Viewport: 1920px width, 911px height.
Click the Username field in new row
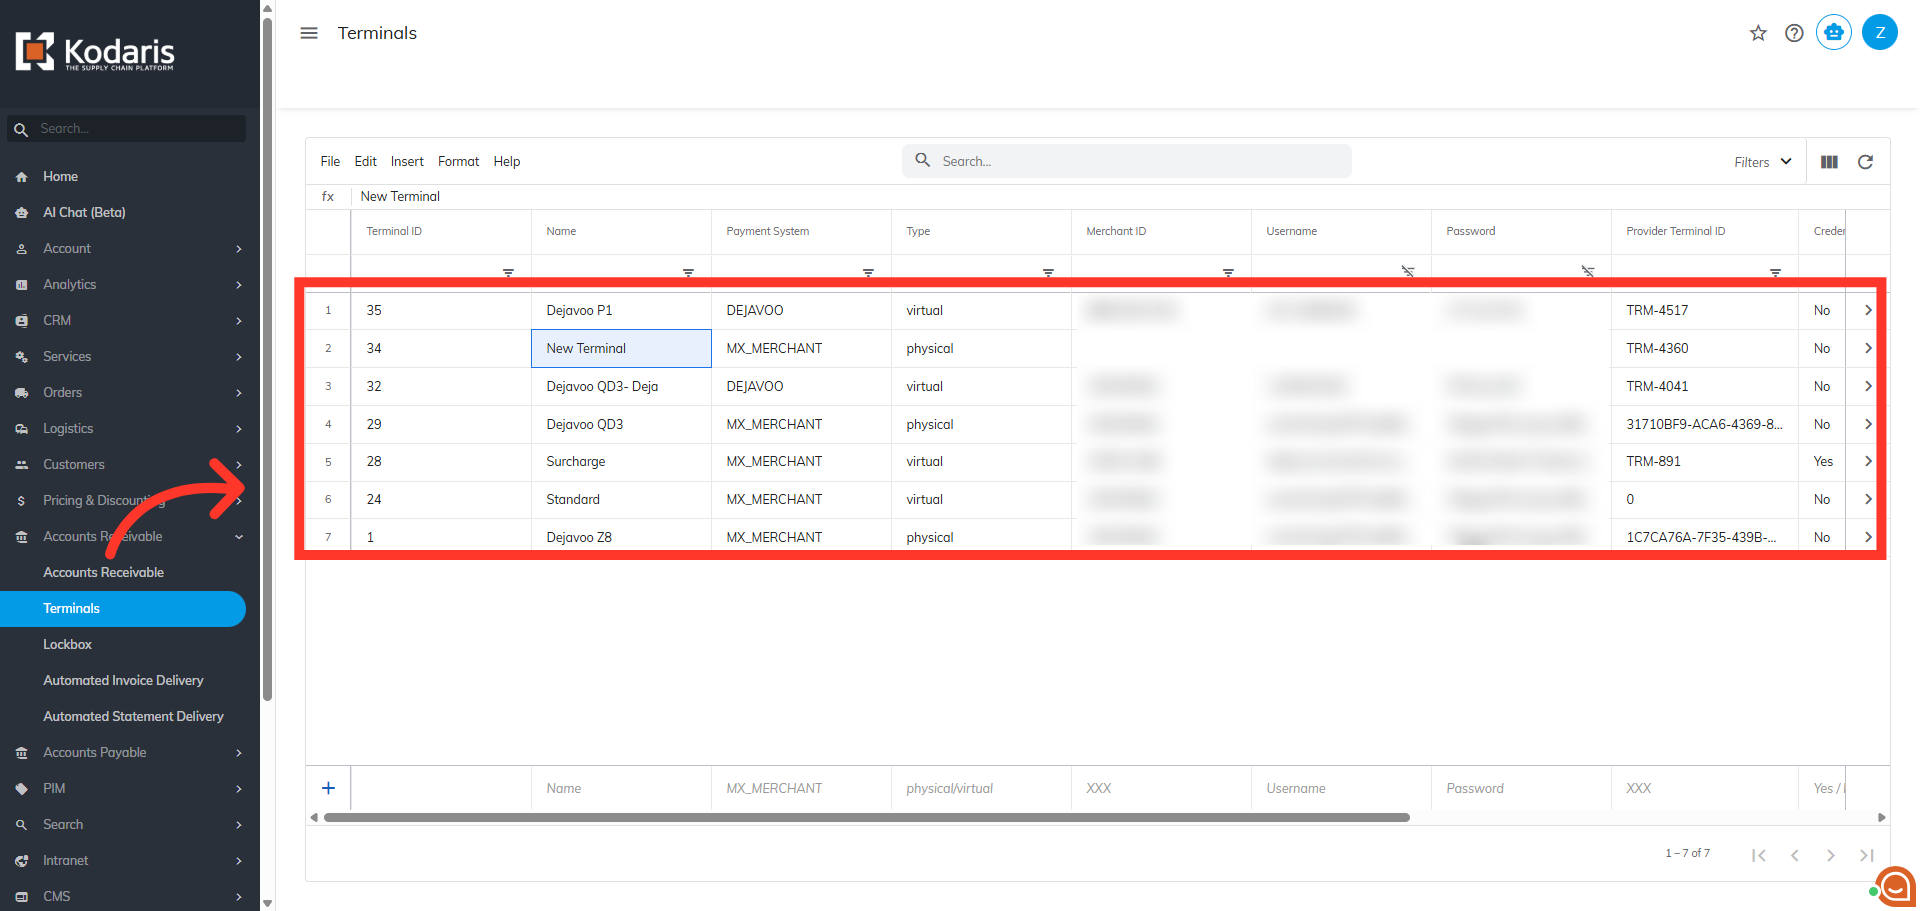click(1341, 788)
